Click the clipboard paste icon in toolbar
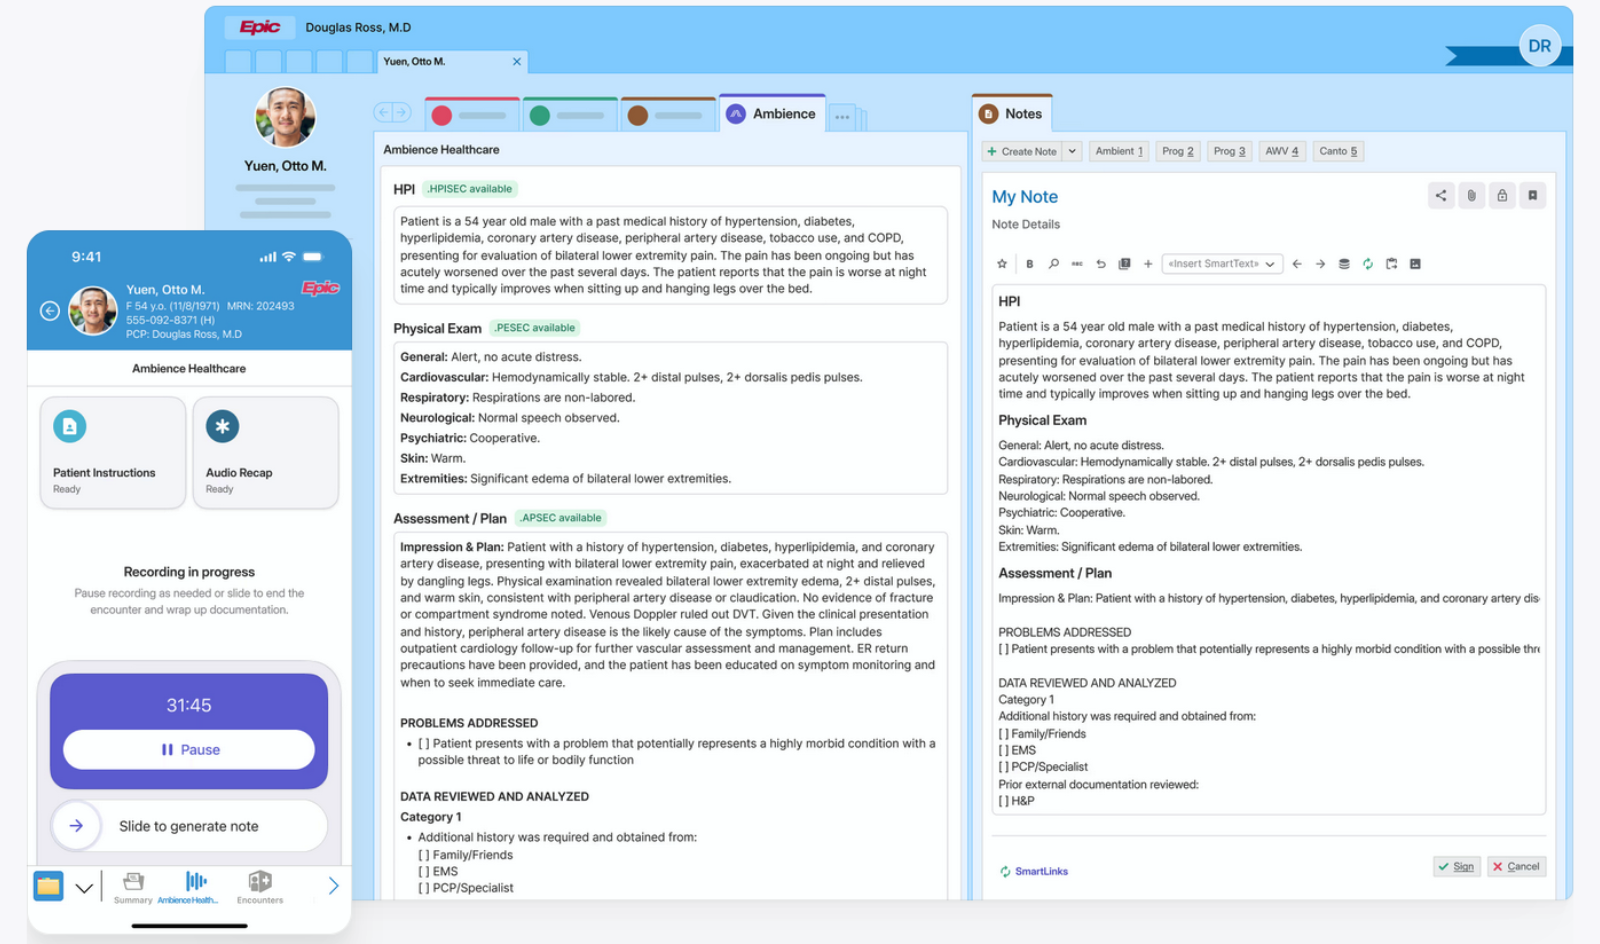The image size is (1600, 944). coord(1391,264)
